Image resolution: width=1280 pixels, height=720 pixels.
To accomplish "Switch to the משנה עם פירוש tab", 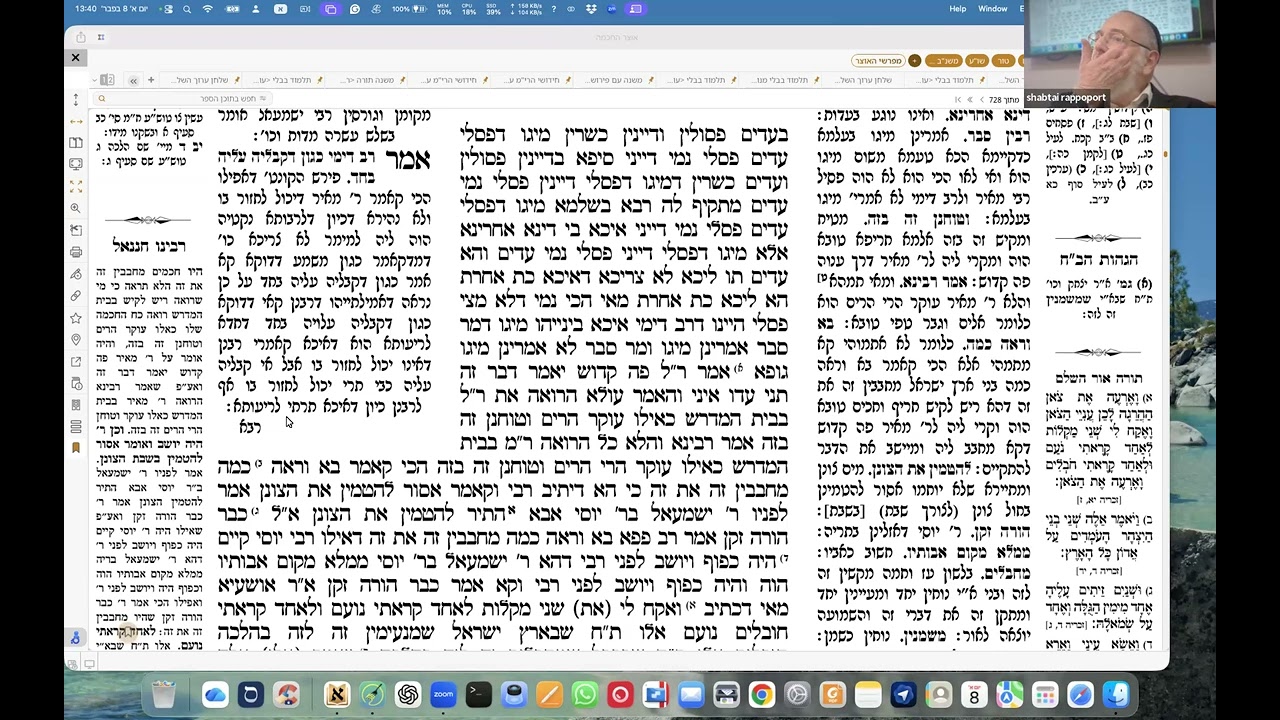I will point(616,80).
